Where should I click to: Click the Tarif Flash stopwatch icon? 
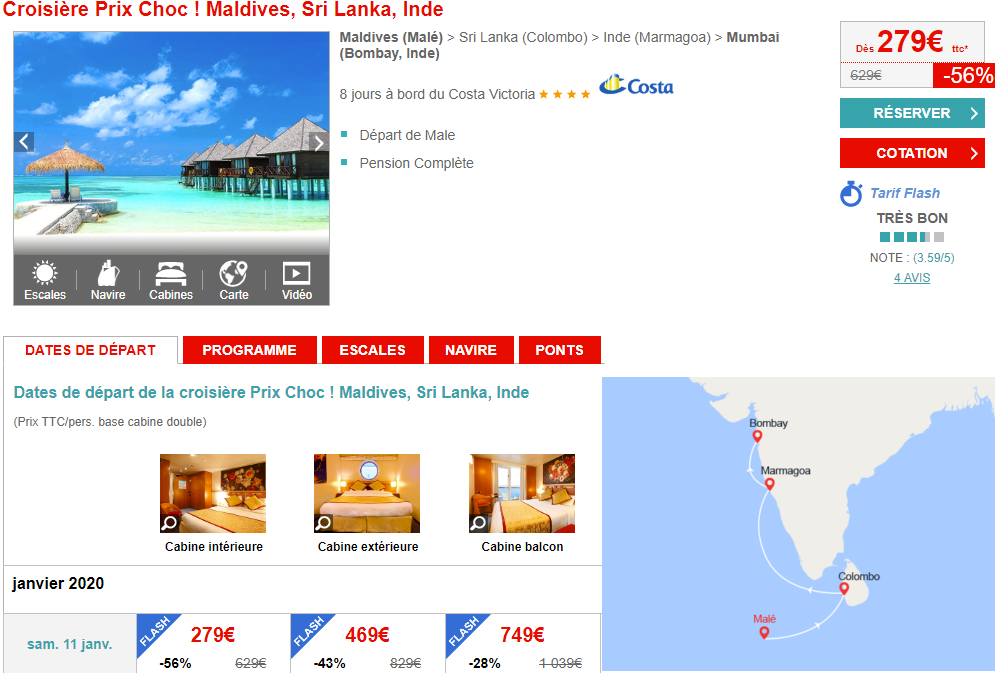852,193
